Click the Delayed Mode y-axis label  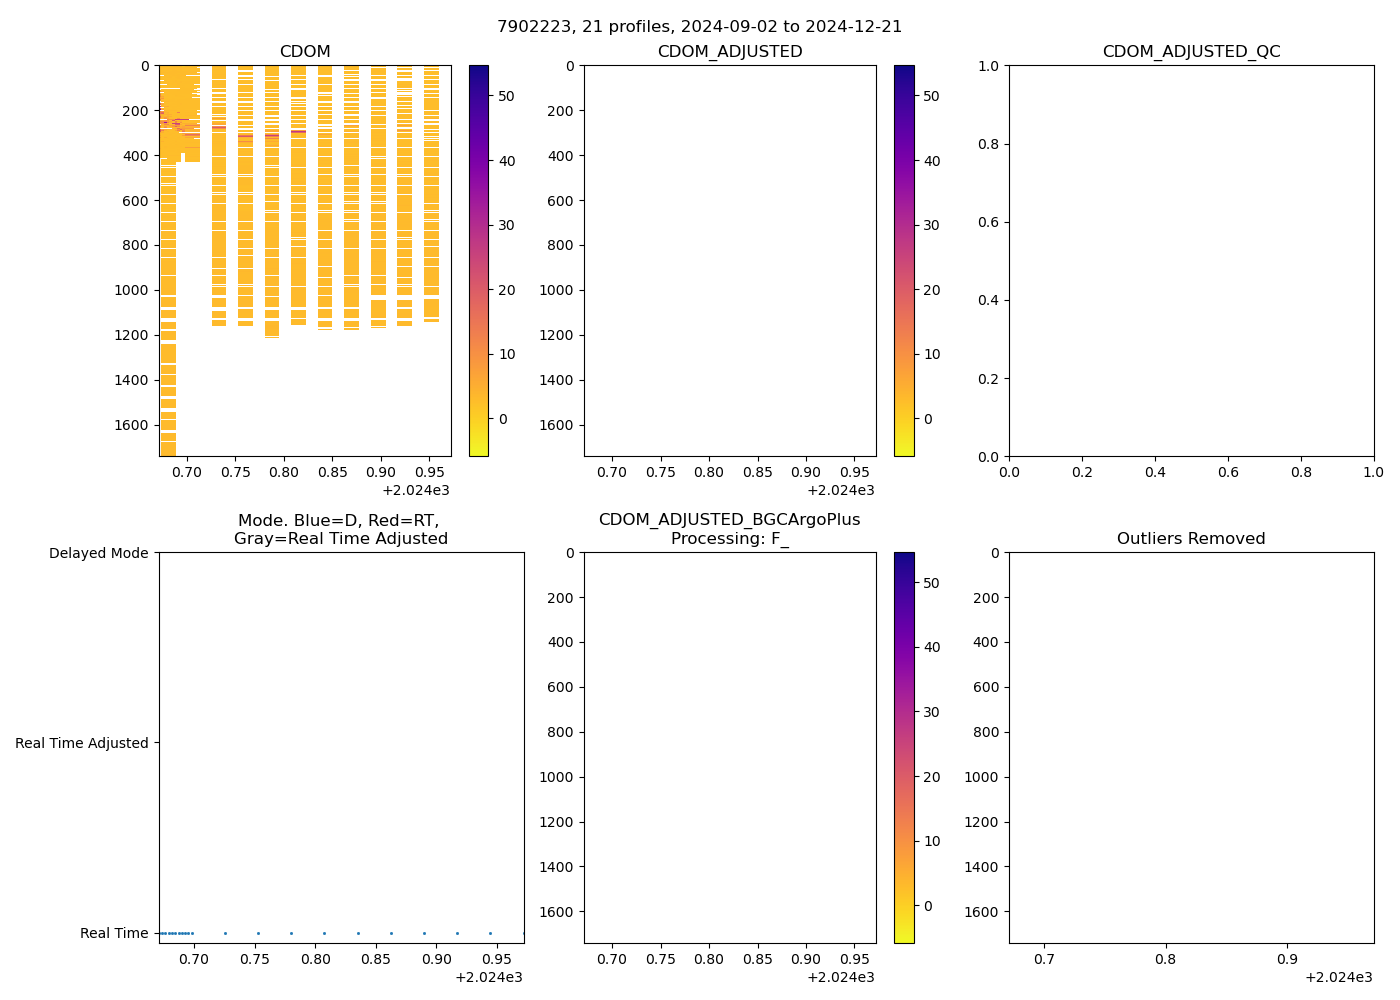click(x=98, y=553)
